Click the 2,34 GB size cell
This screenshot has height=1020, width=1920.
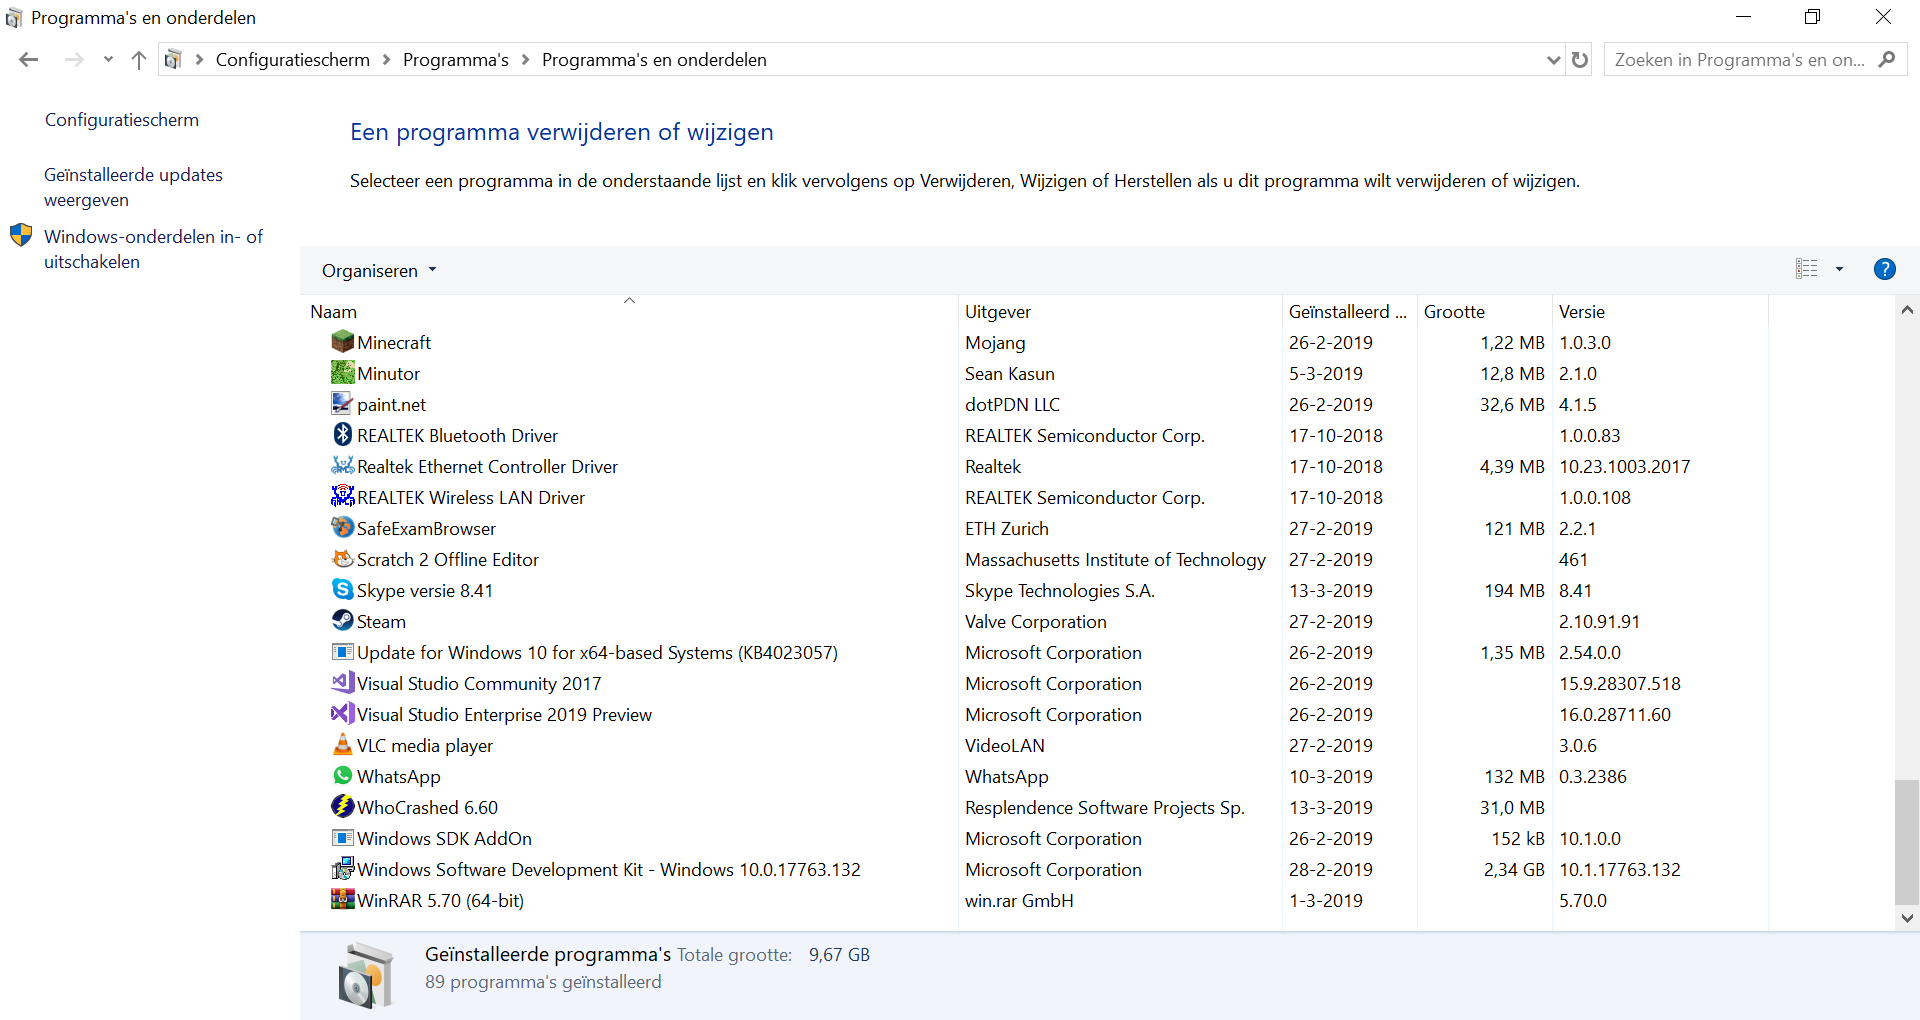coord(1514,870)
